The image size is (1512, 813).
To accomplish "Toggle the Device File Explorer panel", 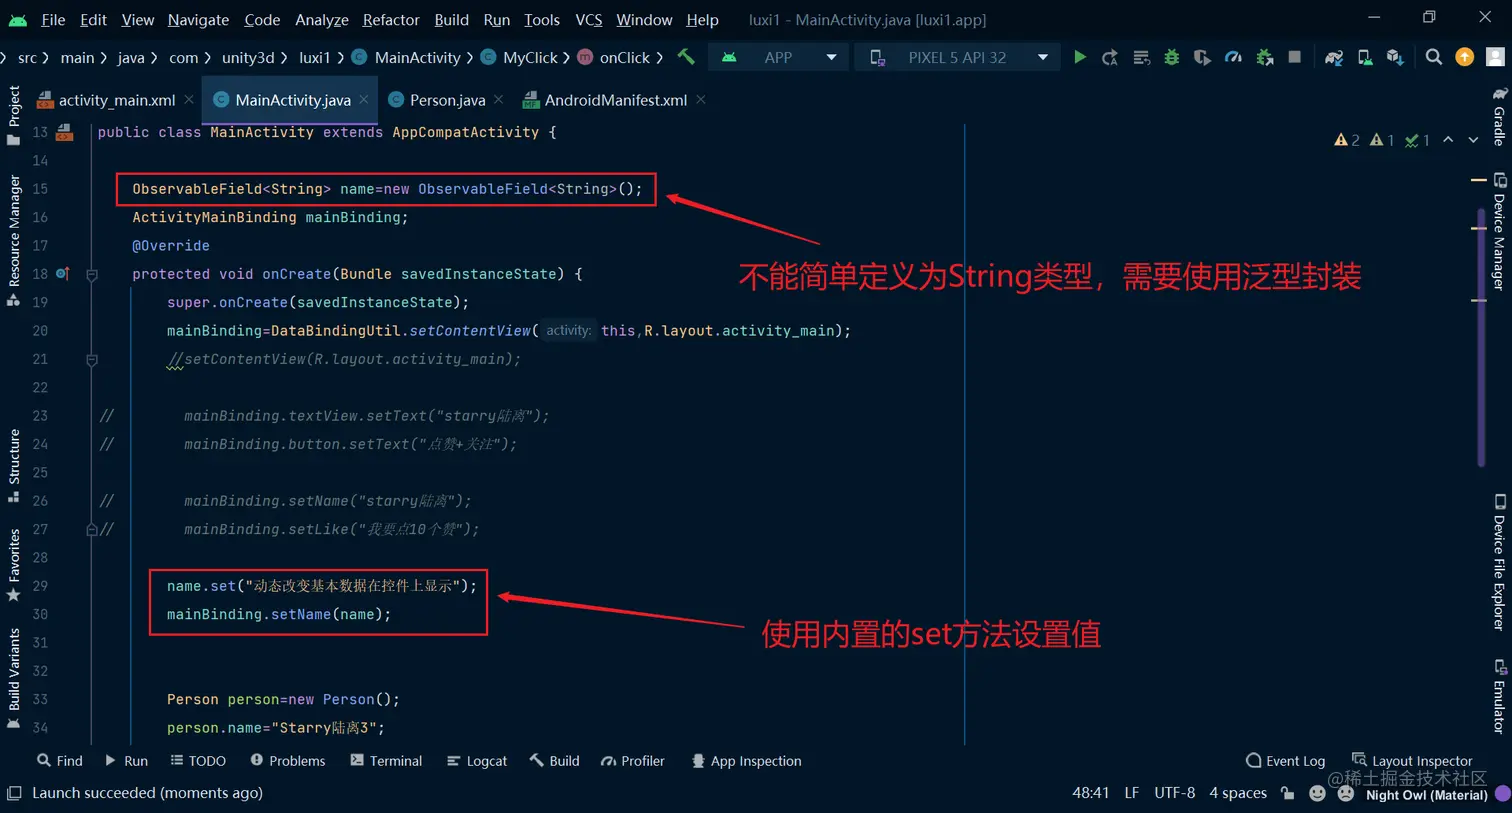I will pos(1499,562).
